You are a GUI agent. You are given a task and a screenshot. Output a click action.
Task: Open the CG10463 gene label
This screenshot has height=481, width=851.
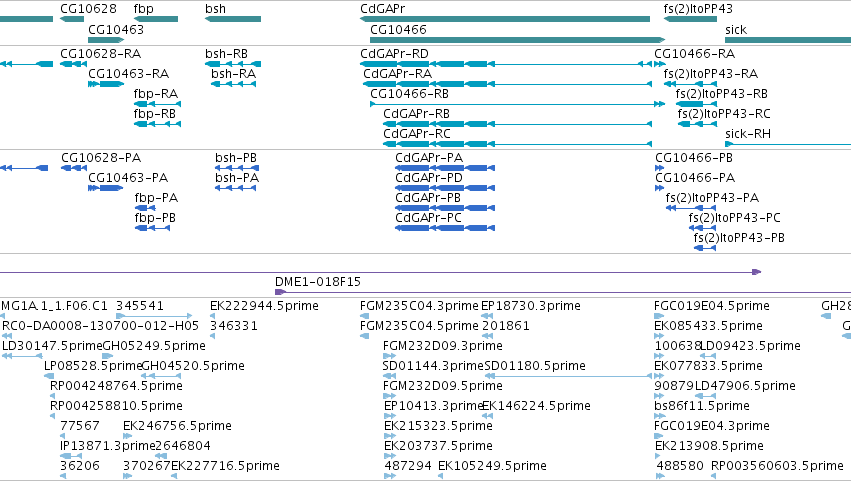(116, 29)
